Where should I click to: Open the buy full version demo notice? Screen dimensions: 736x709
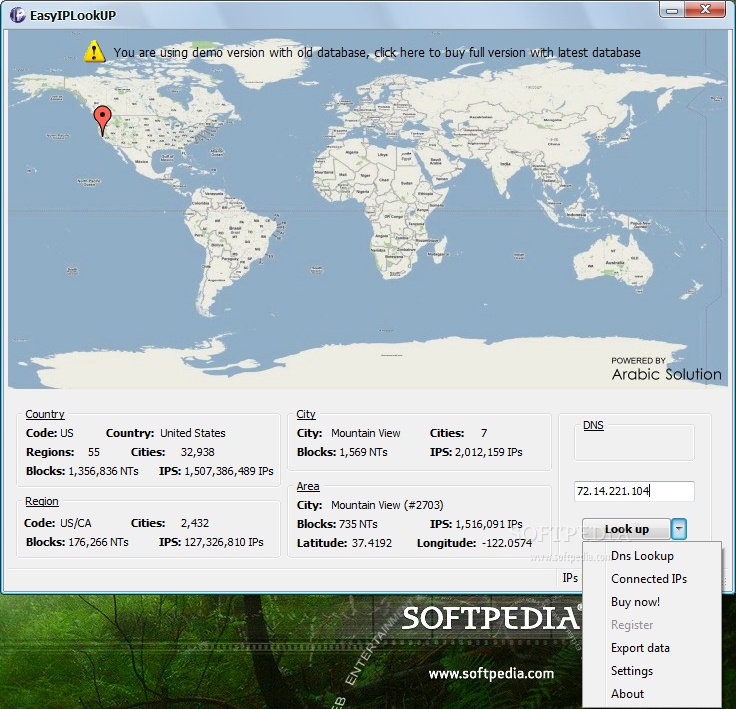coord(377,52)
